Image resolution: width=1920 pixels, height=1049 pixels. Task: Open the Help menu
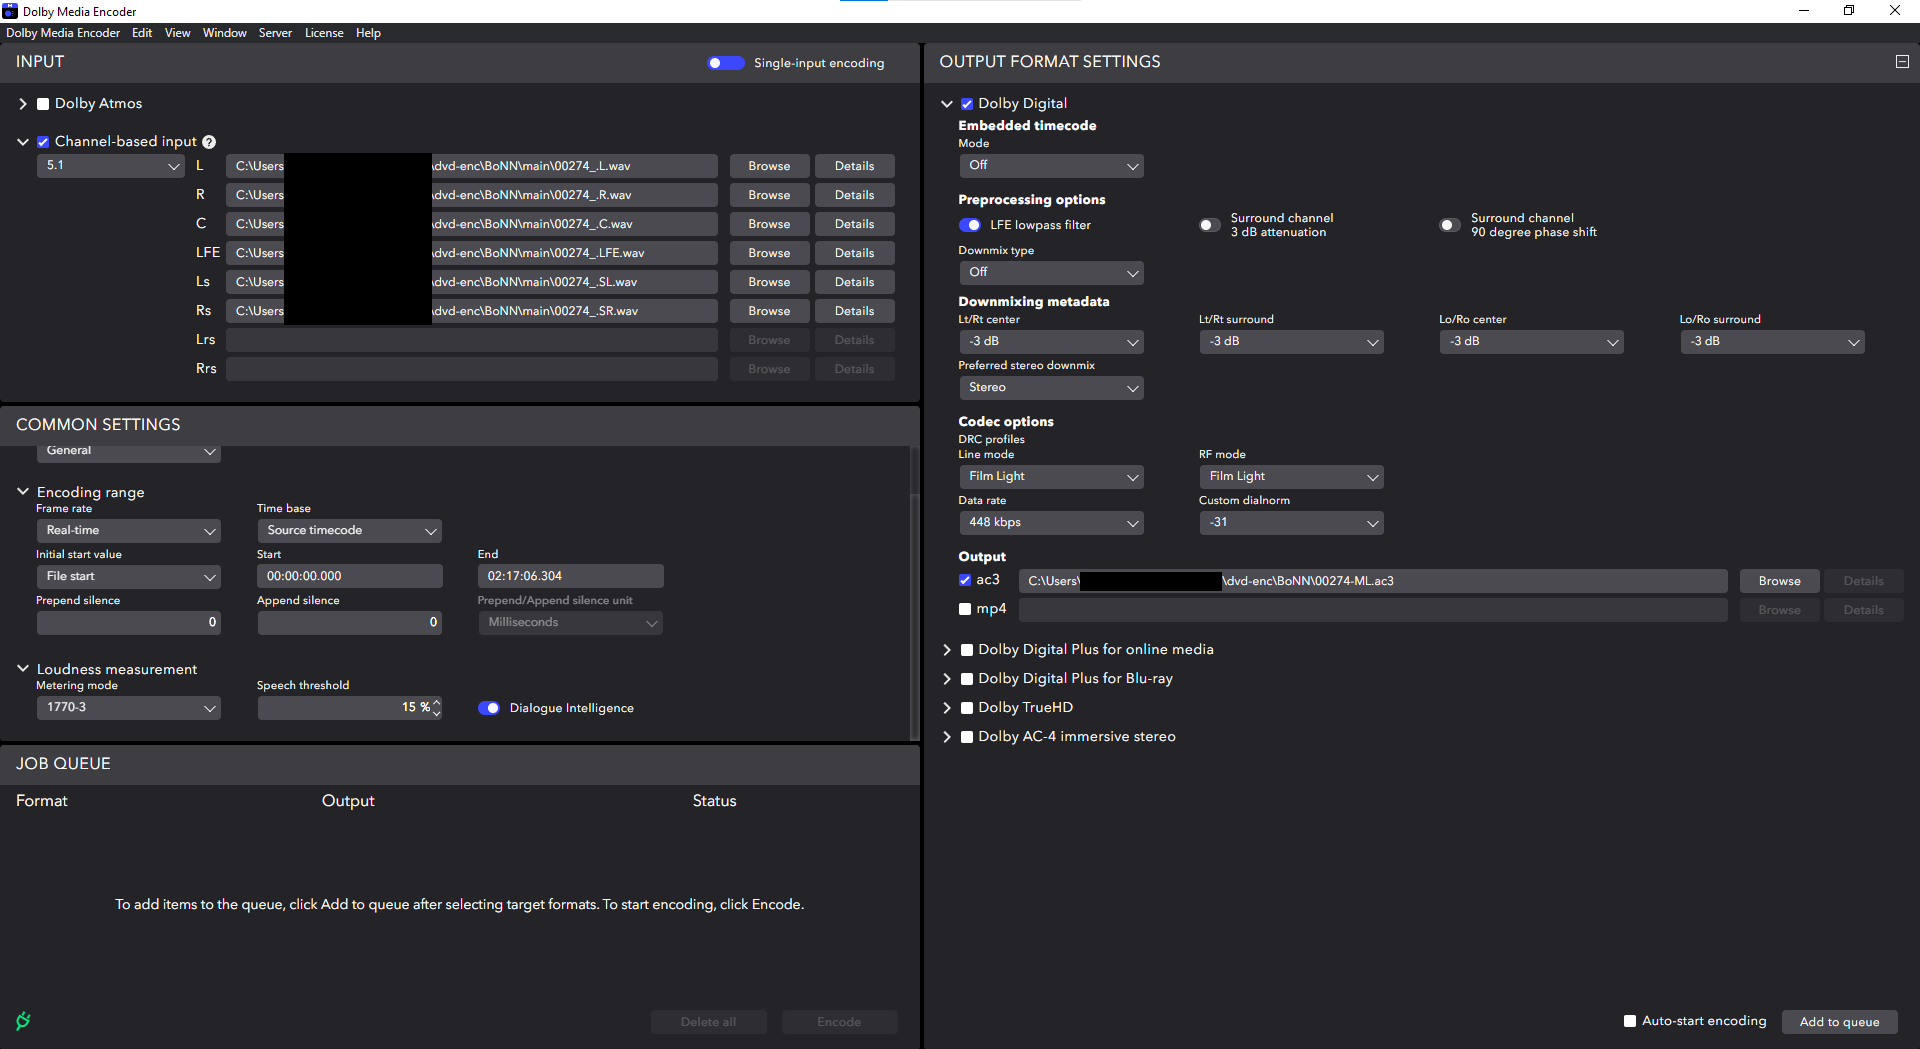(x=368, y=33)
